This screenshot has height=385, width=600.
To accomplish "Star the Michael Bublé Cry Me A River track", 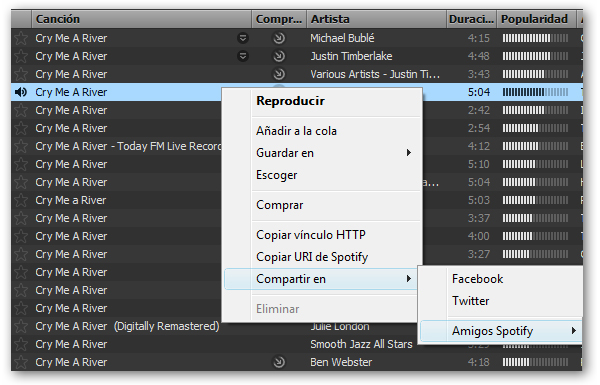I will click(21, 38).
